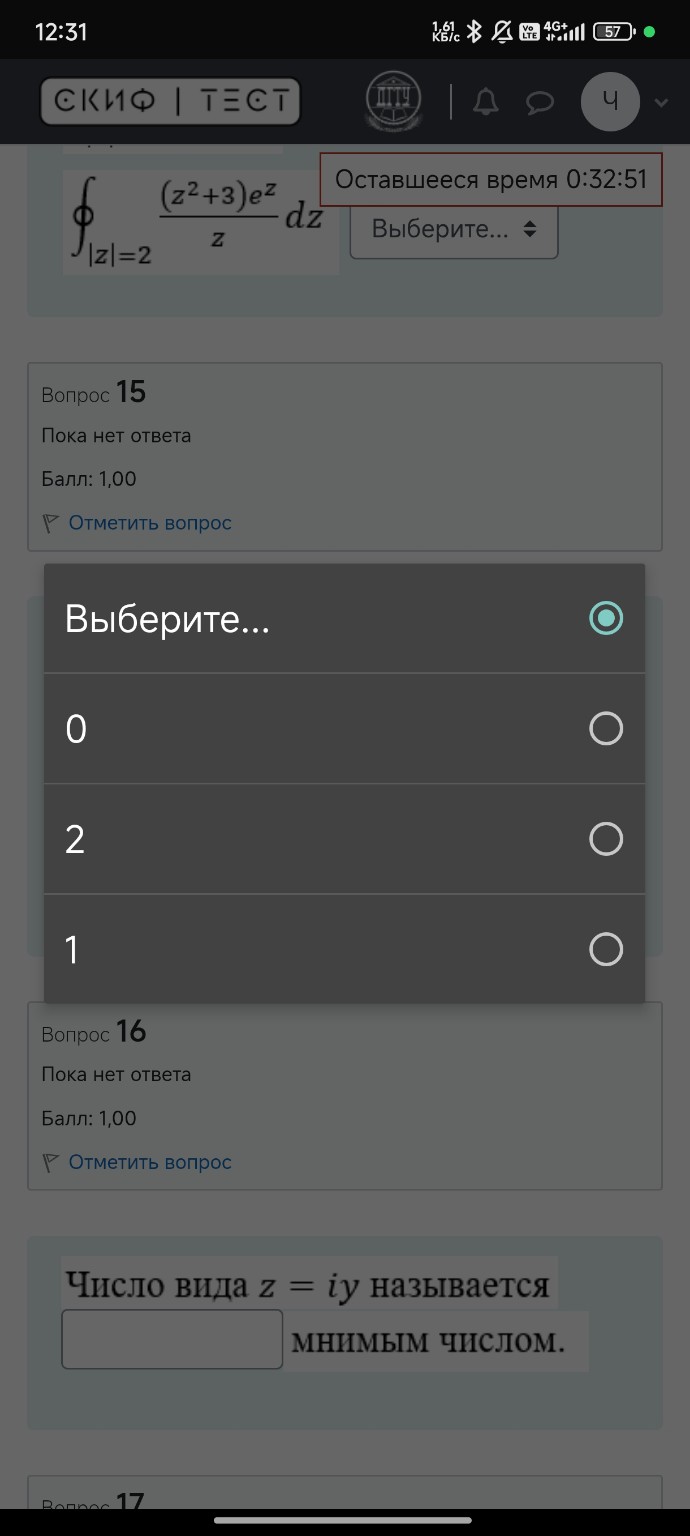
Task: Expand the user menu chevron arrow
Action: [661, 102]
